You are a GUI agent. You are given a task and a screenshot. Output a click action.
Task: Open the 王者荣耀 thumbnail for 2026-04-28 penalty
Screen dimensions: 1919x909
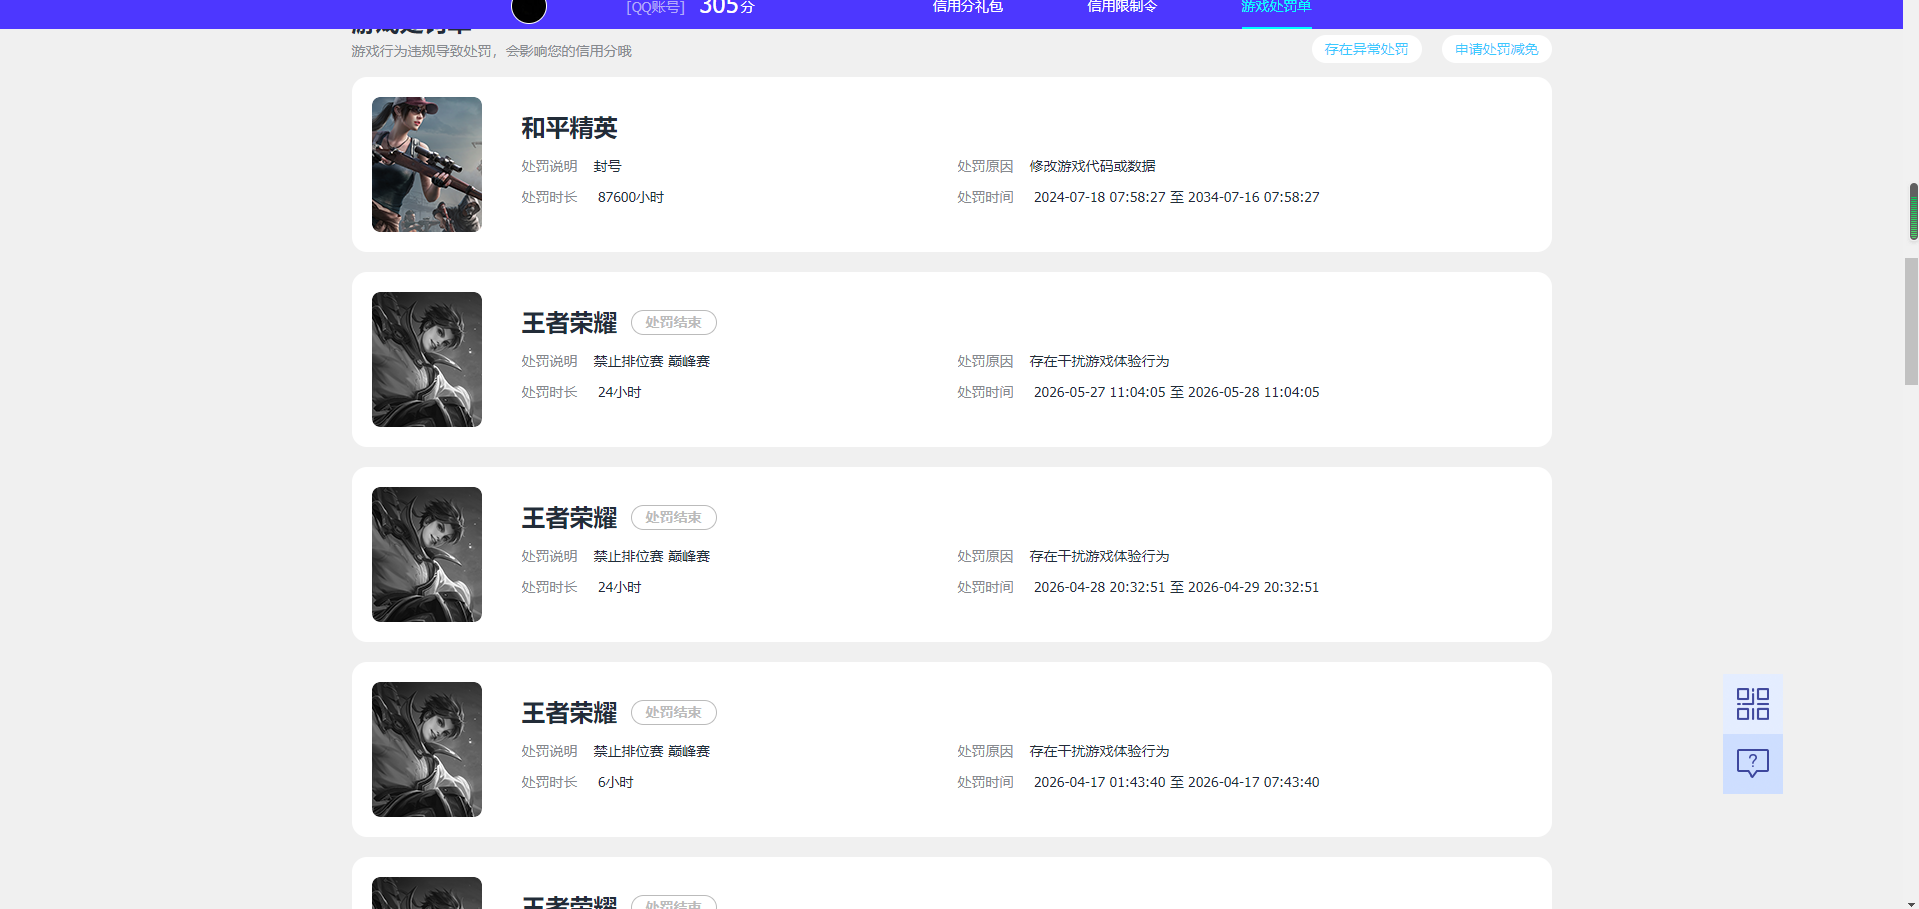(x=427, y=554)
